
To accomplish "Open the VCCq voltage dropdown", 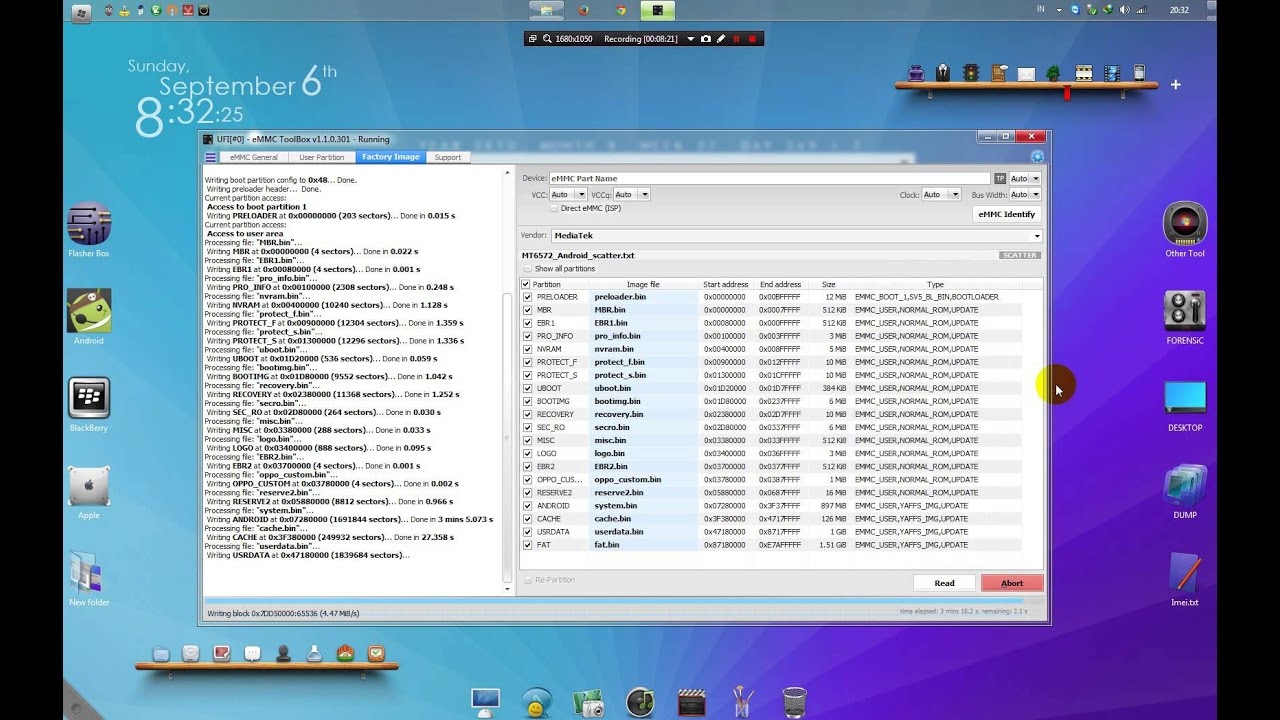I will [632, 194].
